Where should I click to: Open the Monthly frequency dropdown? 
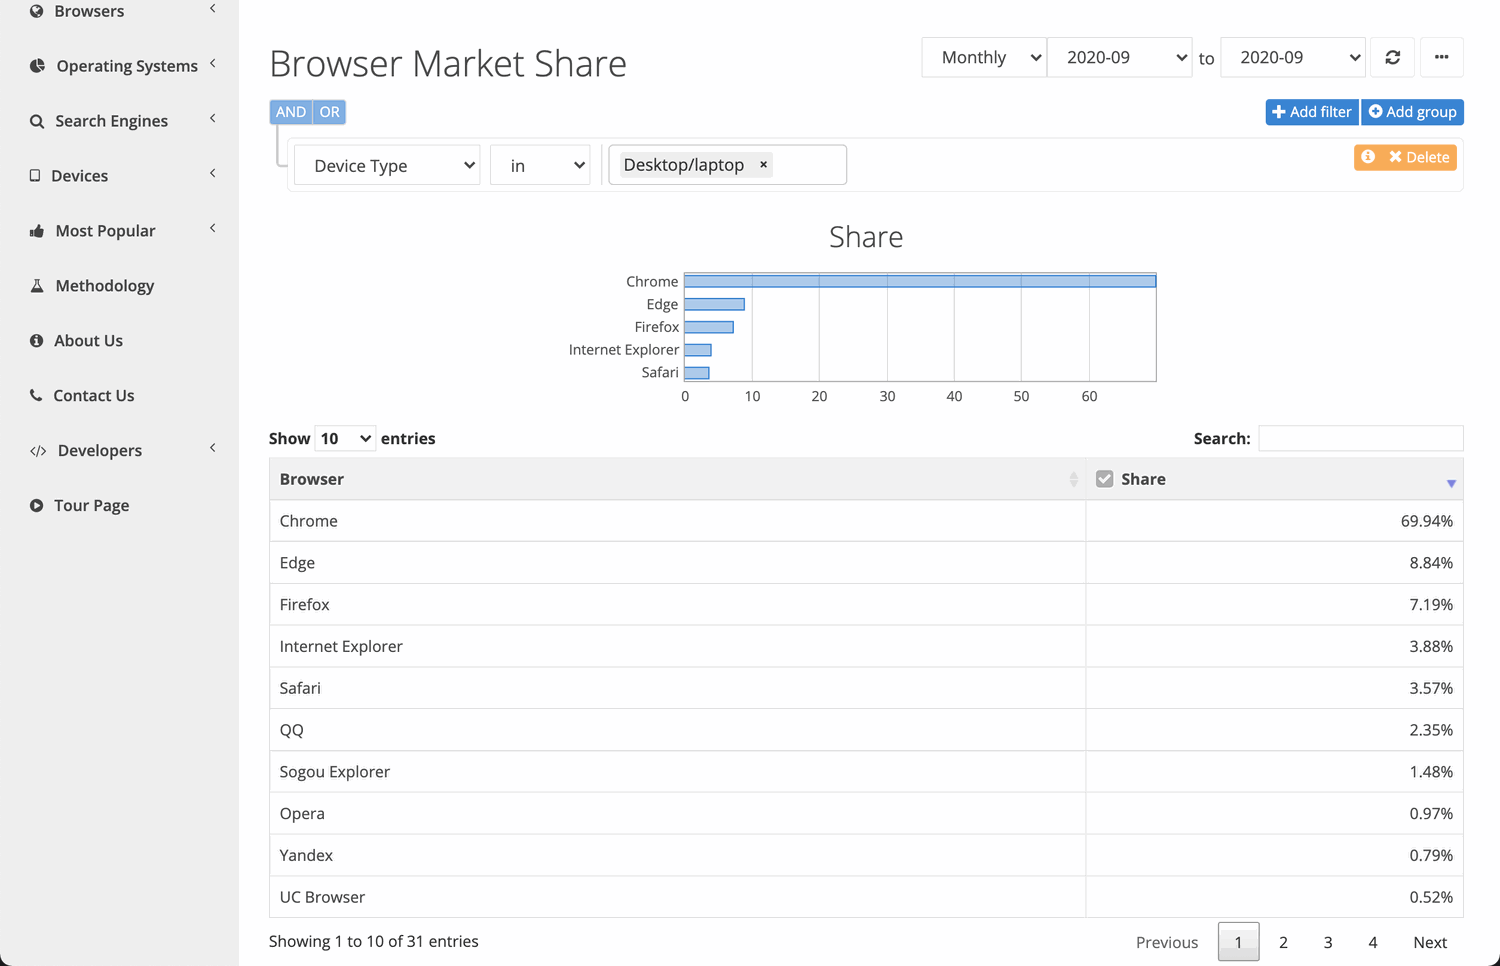pyautogui.click(x=983, y=57)
